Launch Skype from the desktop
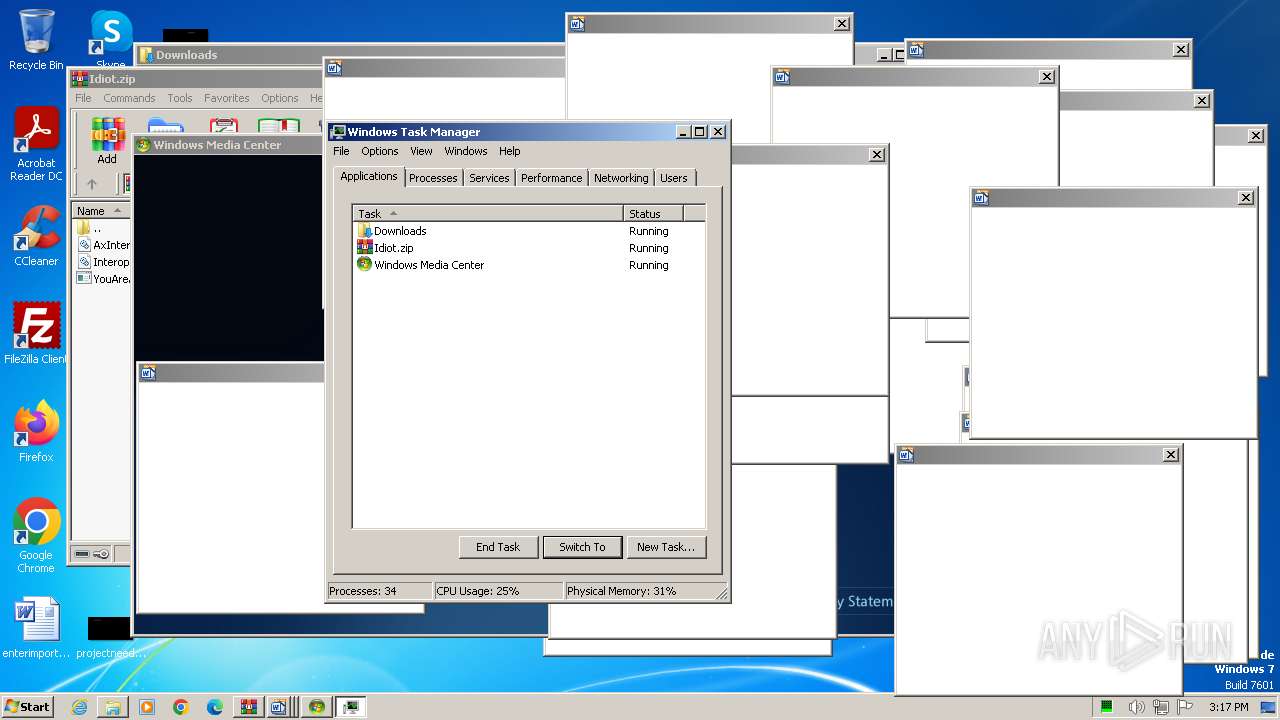 (x=111, y=40)
